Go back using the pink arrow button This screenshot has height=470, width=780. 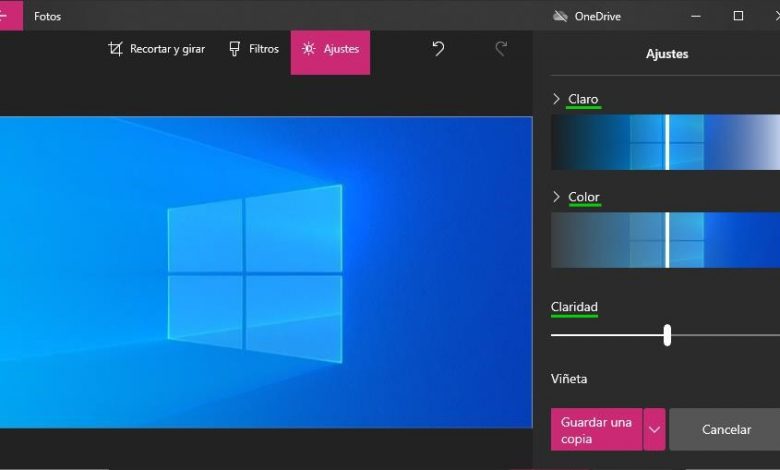(10, 15)
